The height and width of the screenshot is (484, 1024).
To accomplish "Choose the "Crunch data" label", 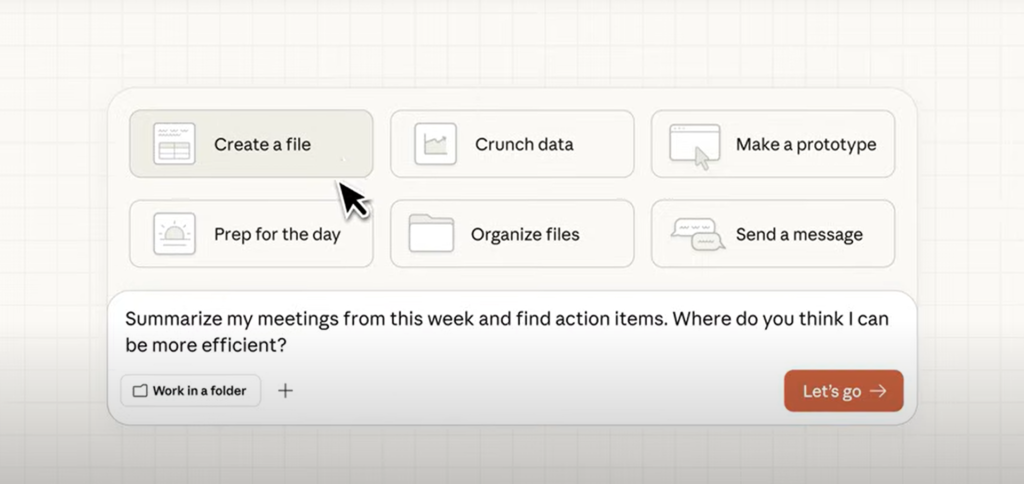I will pyautogui.click(x=524, y=144).
